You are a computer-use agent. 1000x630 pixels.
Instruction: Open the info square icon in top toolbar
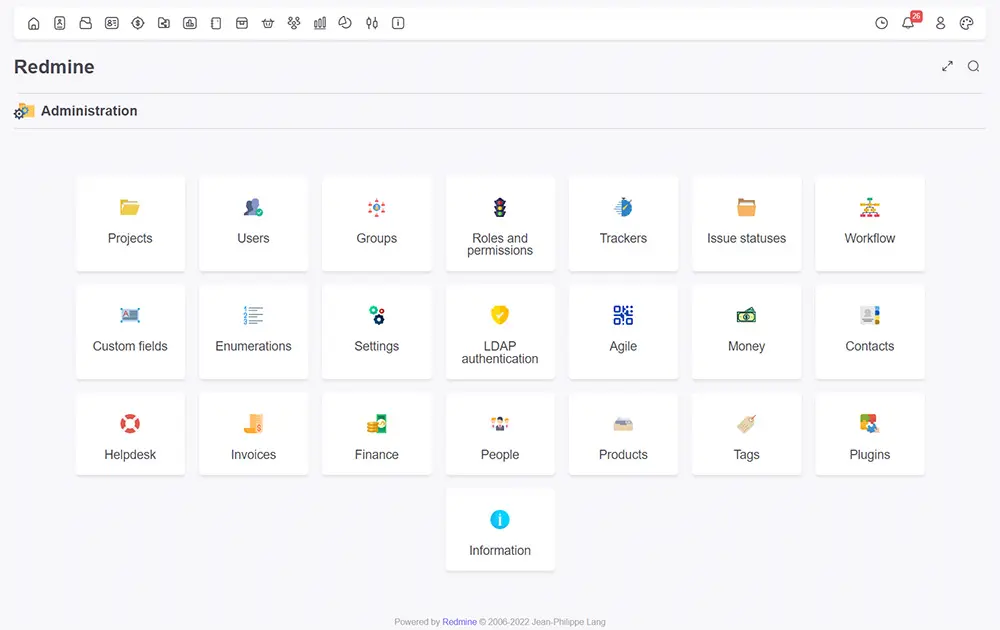(x=398, y=24)
